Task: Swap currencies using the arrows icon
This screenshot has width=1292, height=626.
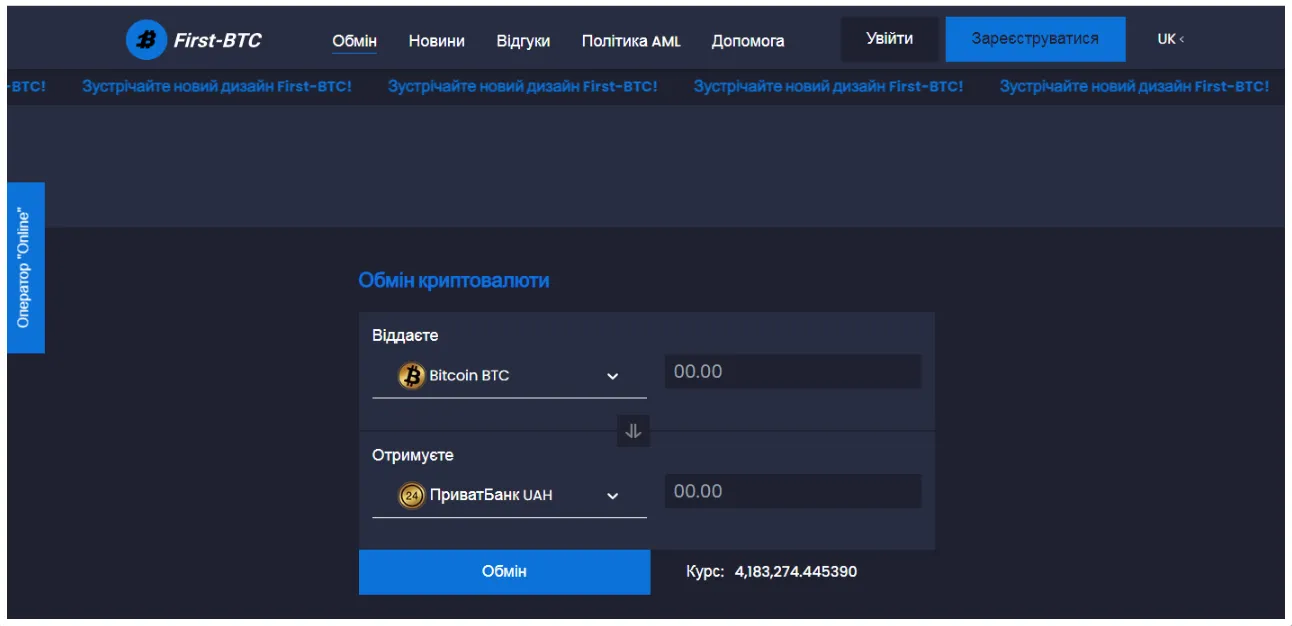Action: pos(633,432)
